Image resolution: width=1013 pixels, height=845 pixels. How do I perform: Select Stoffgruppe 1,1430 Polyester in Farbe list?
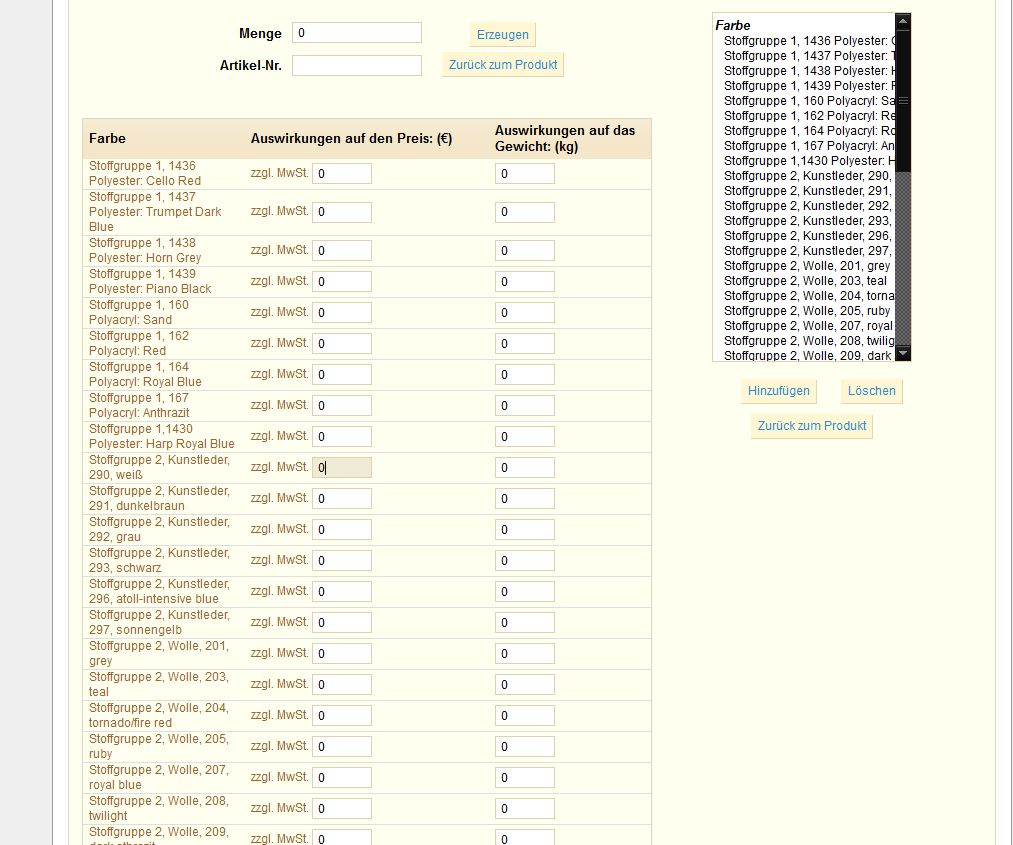(809, 160)
